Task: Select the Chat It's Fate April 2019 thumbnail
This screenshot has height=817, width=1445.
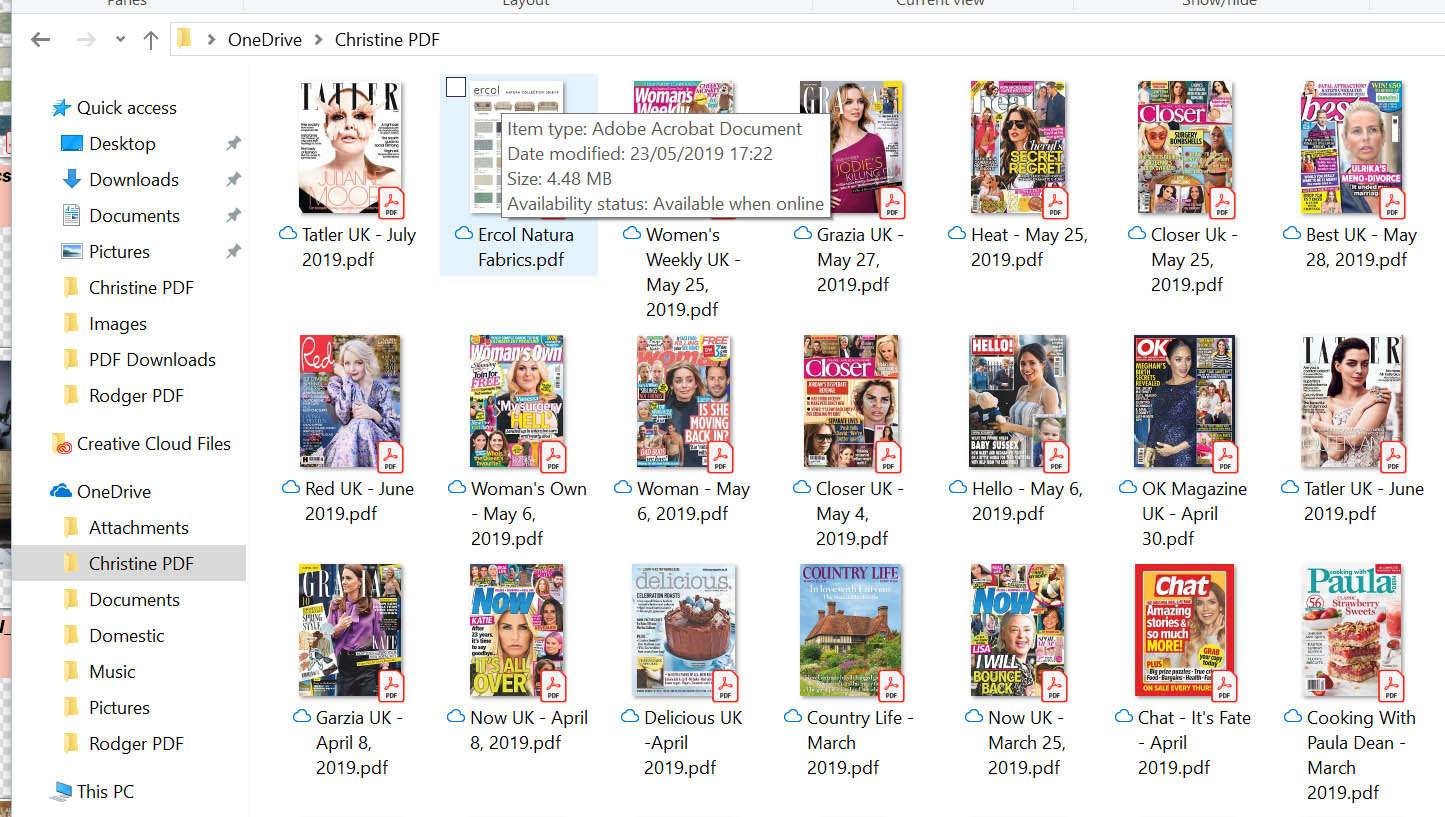Action: 1185,630
